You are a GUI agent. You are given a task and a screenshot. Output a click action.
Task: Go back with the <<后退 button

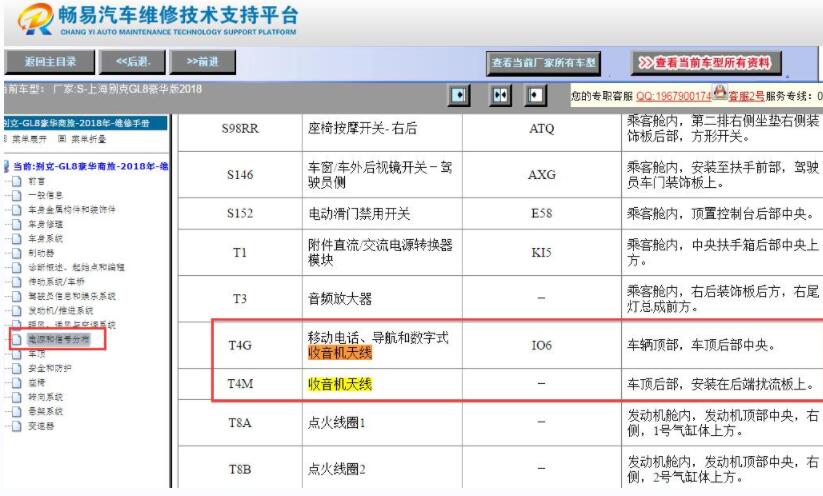[132, 62]
